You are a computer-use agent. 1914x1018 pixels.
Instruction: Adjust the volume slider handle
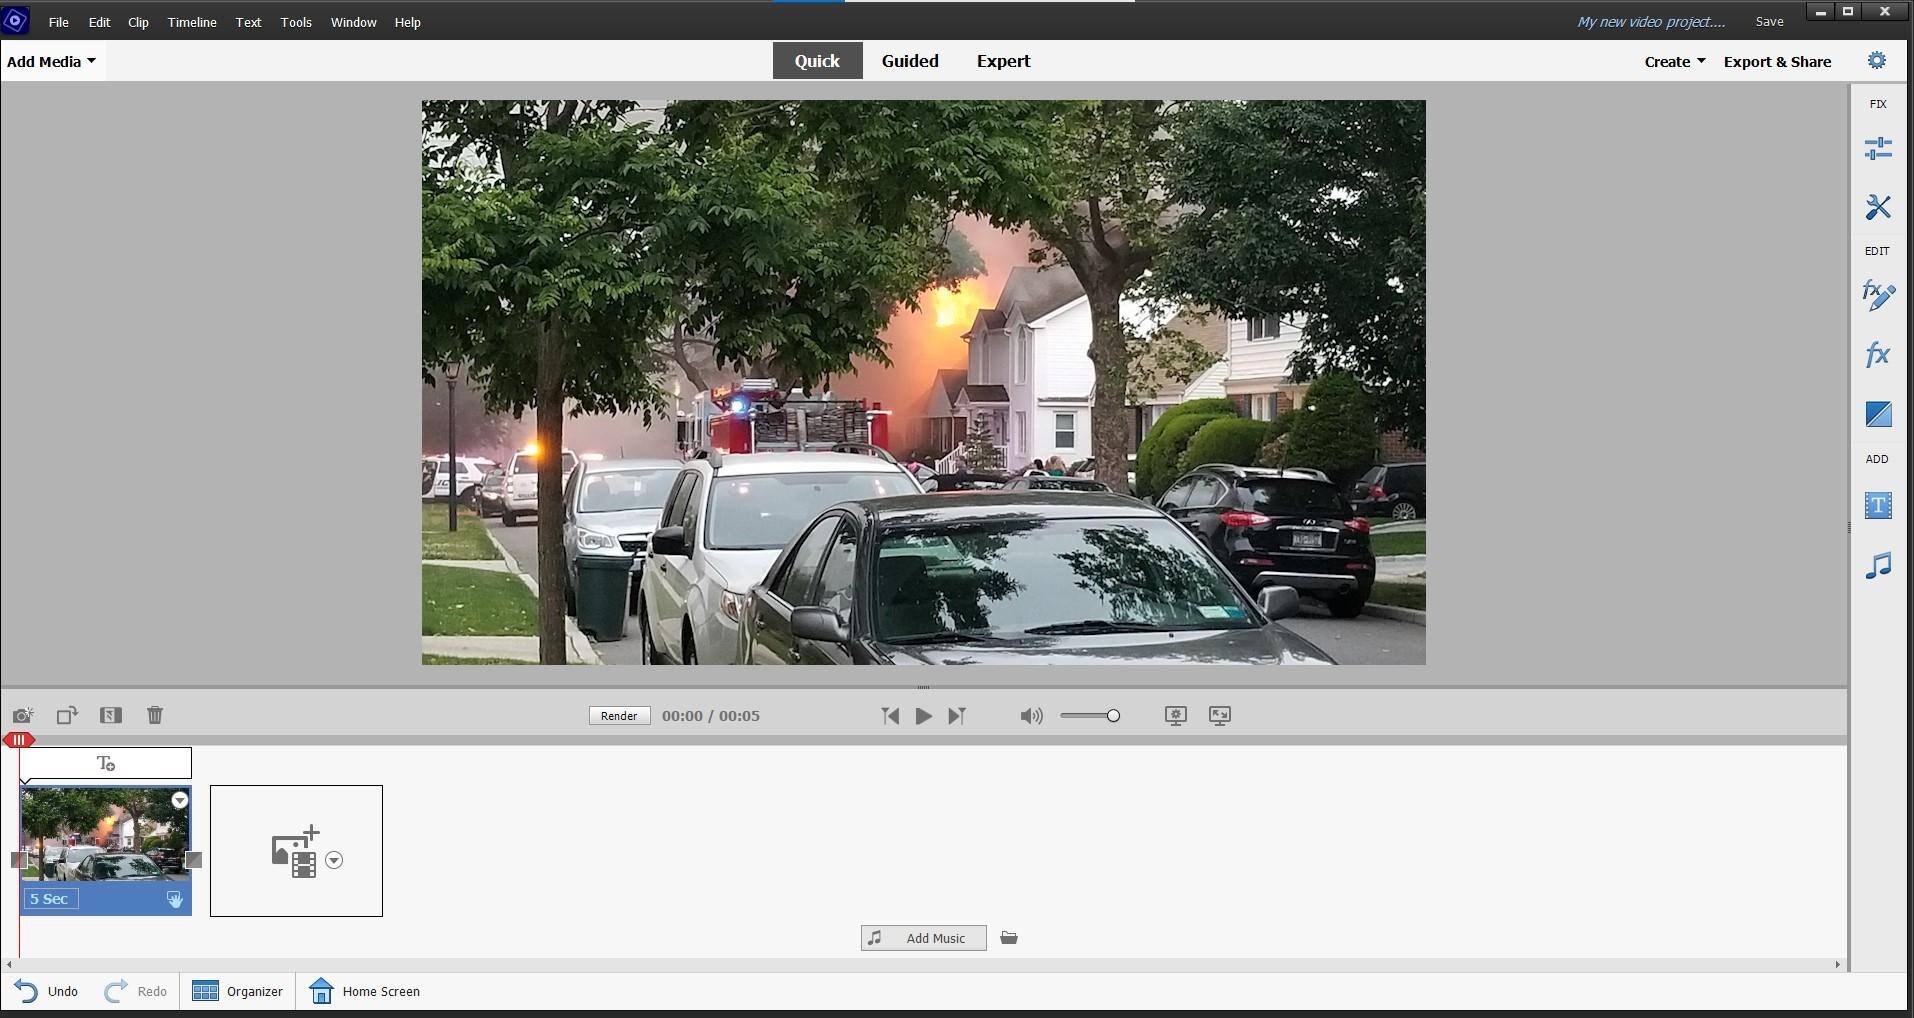[1113, 716]
